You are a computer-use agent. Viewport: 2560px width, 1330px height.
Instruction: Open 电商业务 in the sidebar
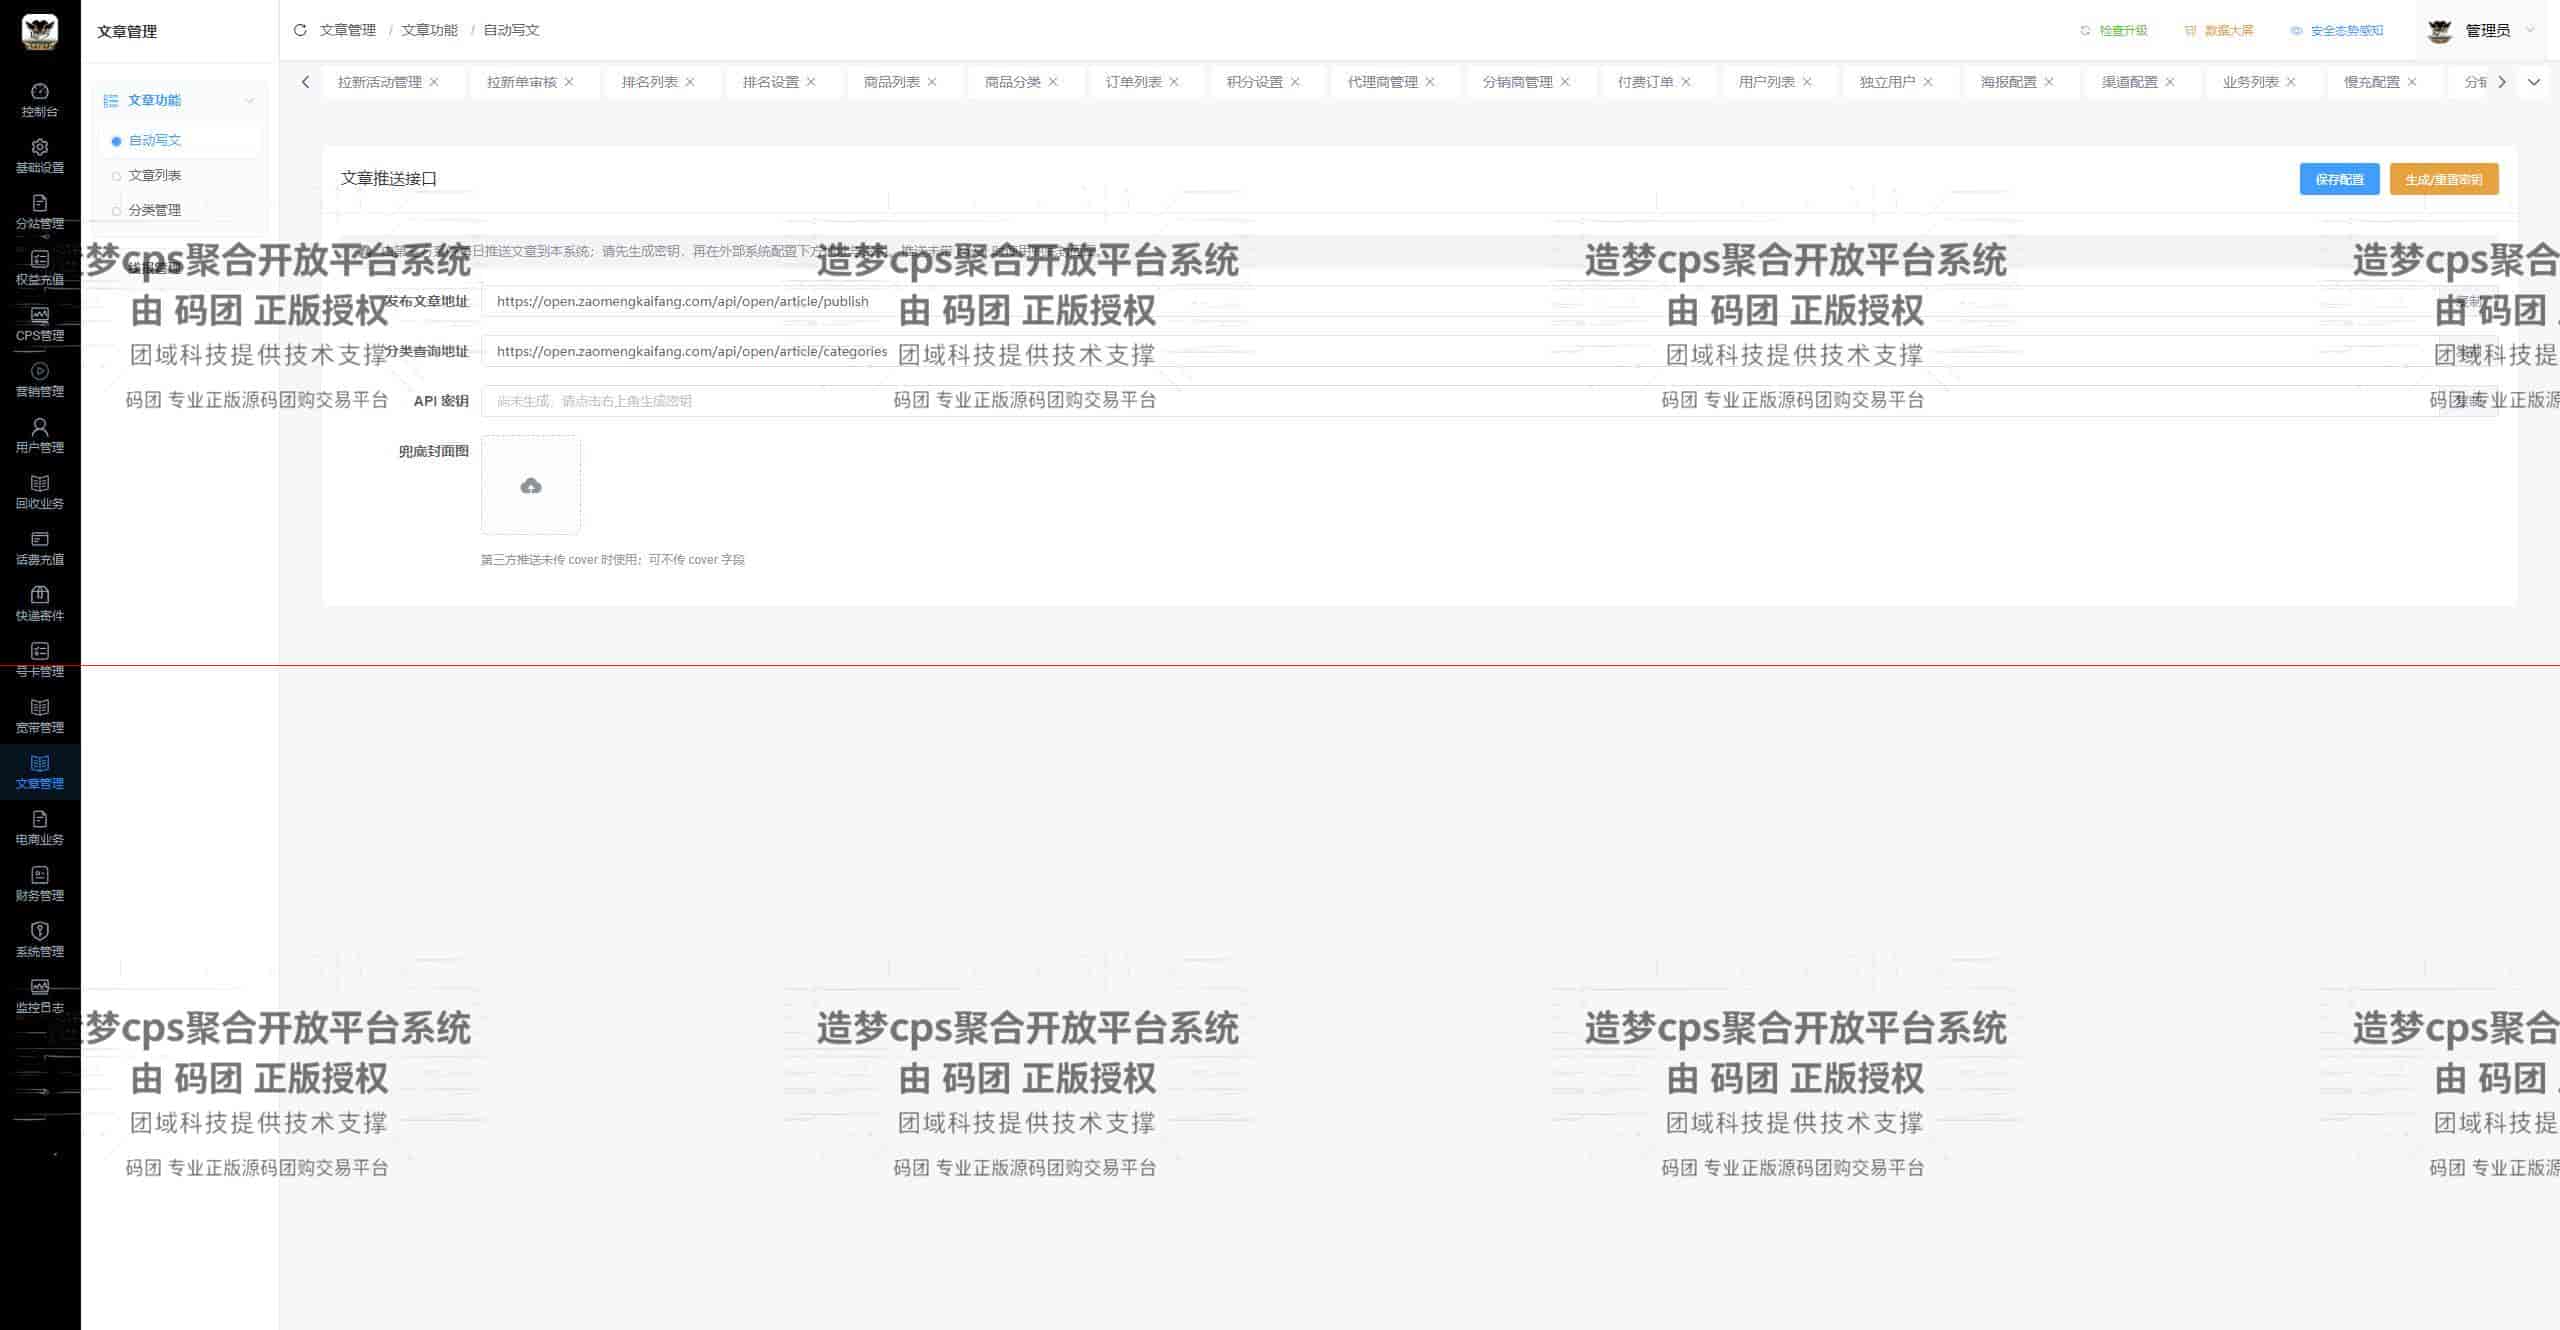40,828
